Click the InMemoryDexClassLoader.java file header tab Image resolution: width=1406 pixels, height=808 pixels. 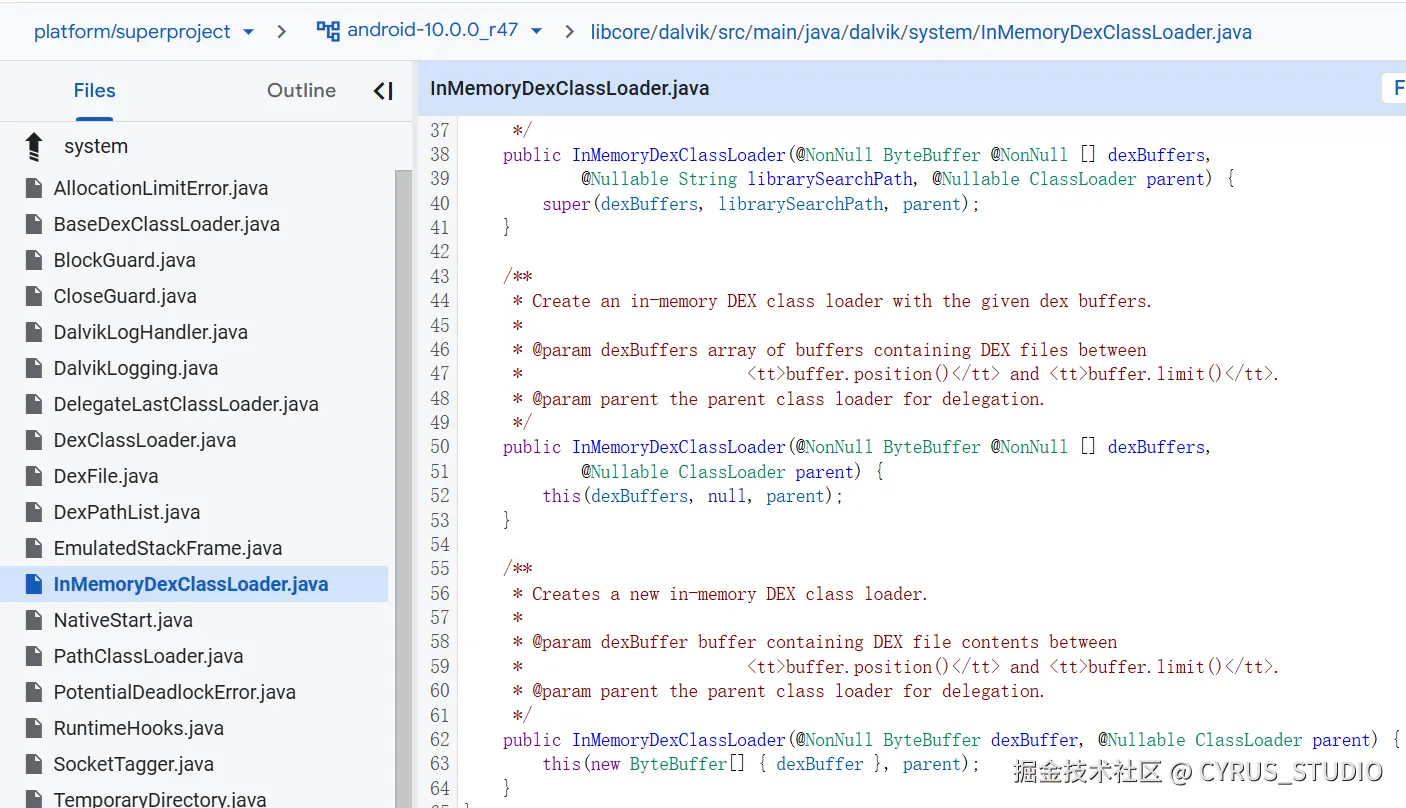click(569, 89)
